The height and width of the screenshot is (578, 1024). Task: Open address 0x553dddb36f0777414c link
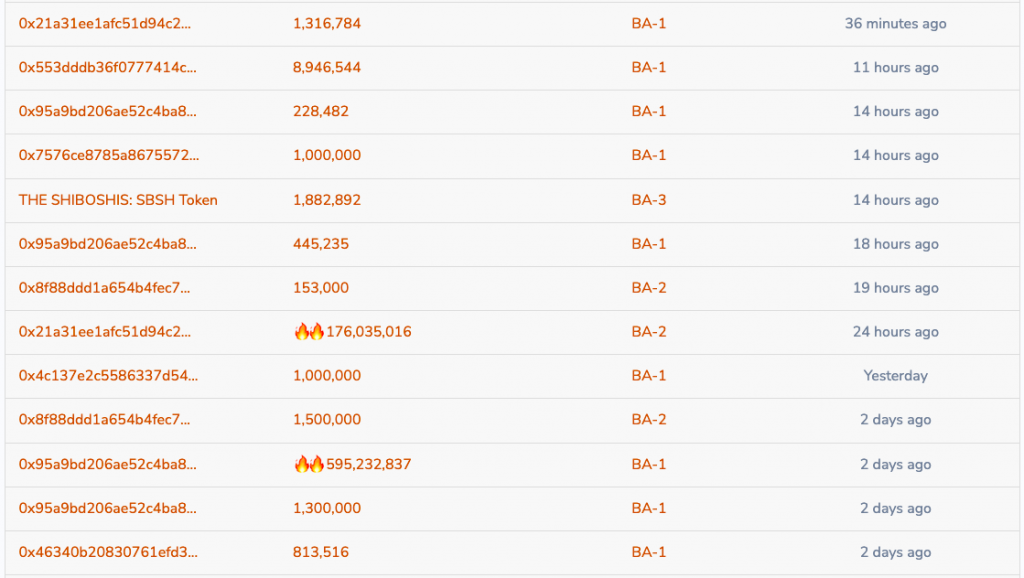click(107, 67)
